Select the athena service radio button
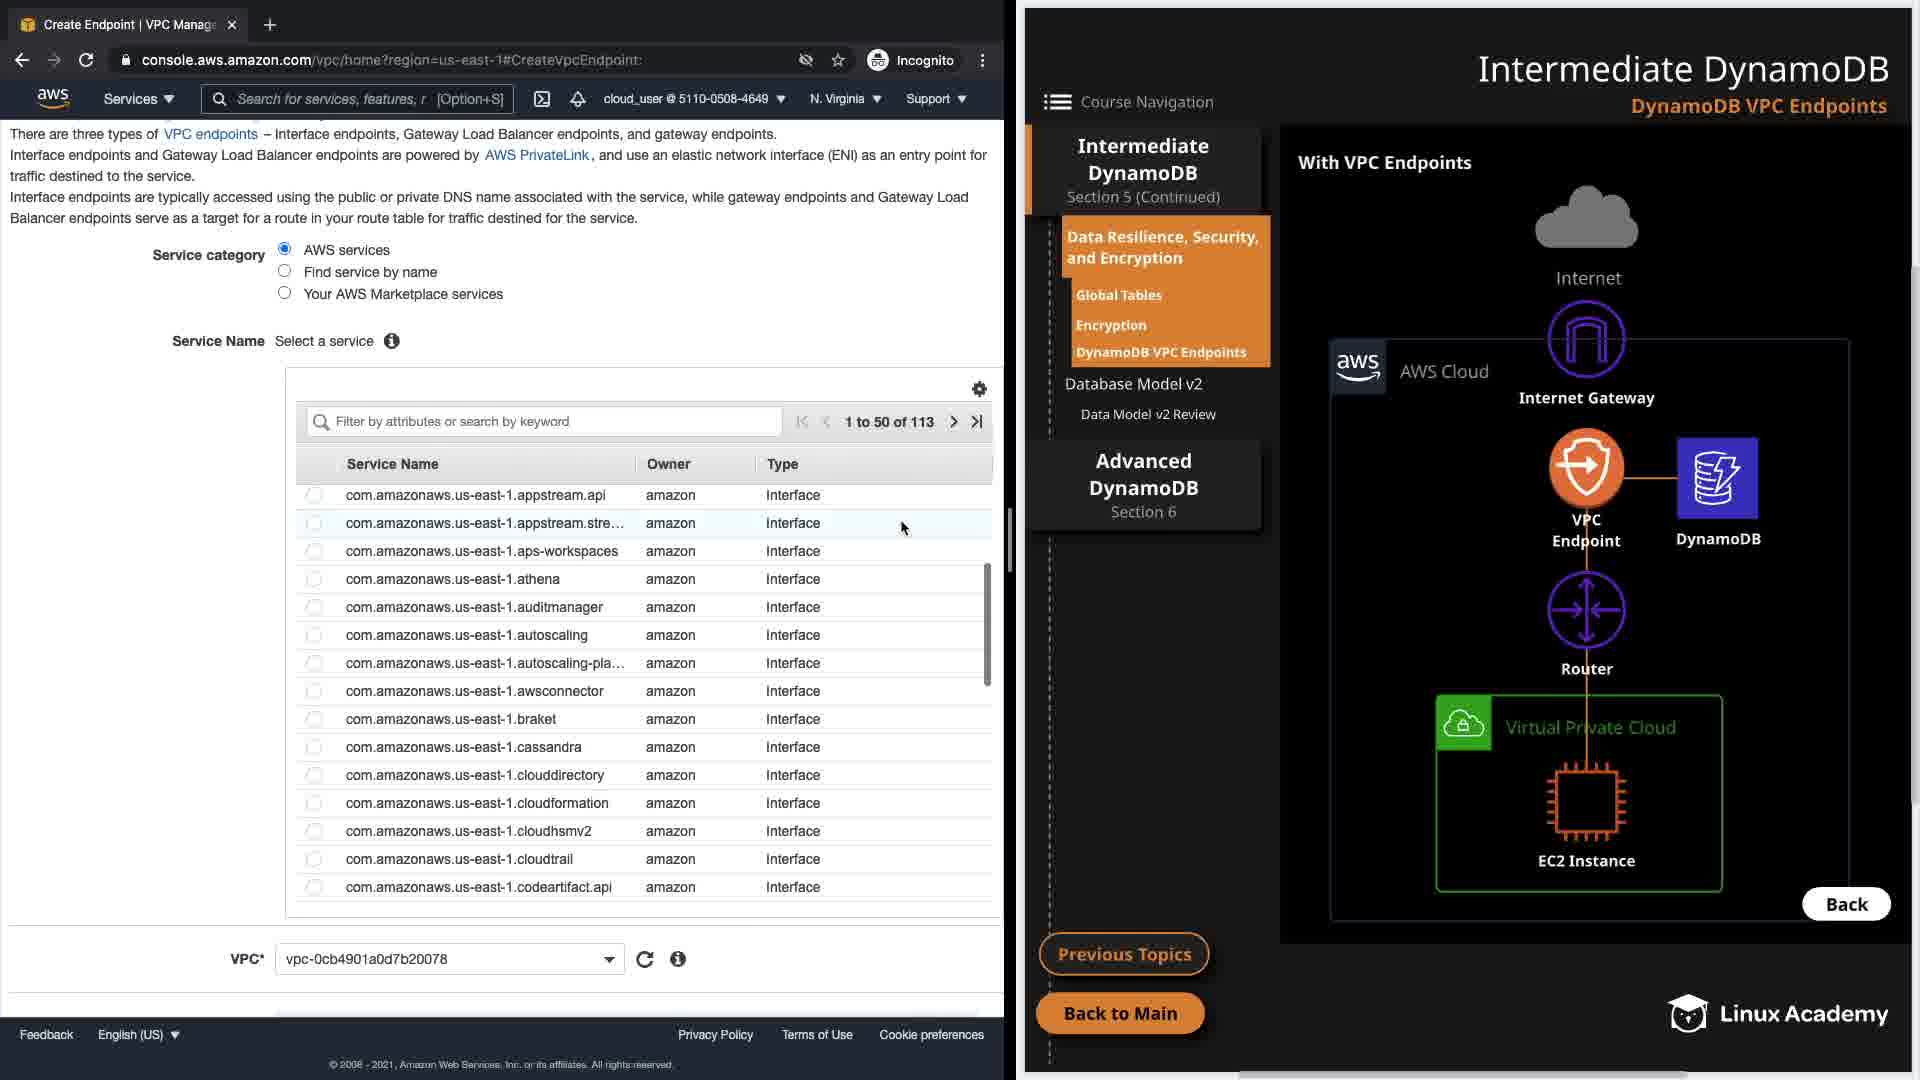This screenshot has height=1080, width=1920. coord(314,579)
